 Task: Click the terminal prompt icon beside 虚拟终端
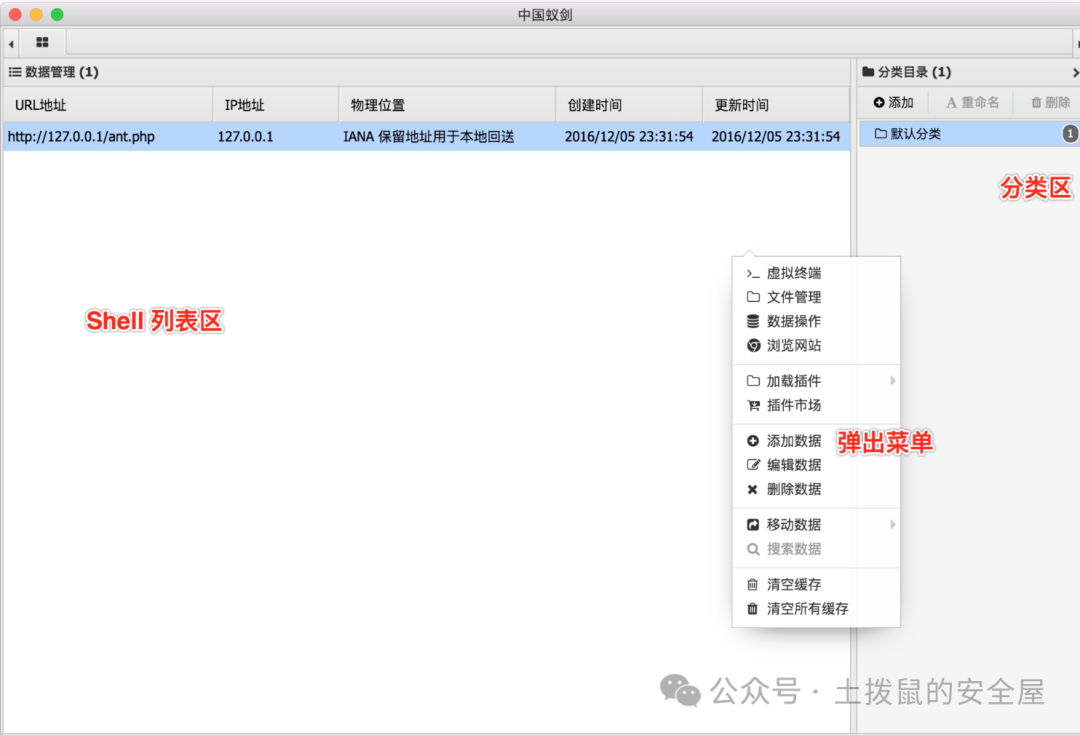tap(753, 274)
